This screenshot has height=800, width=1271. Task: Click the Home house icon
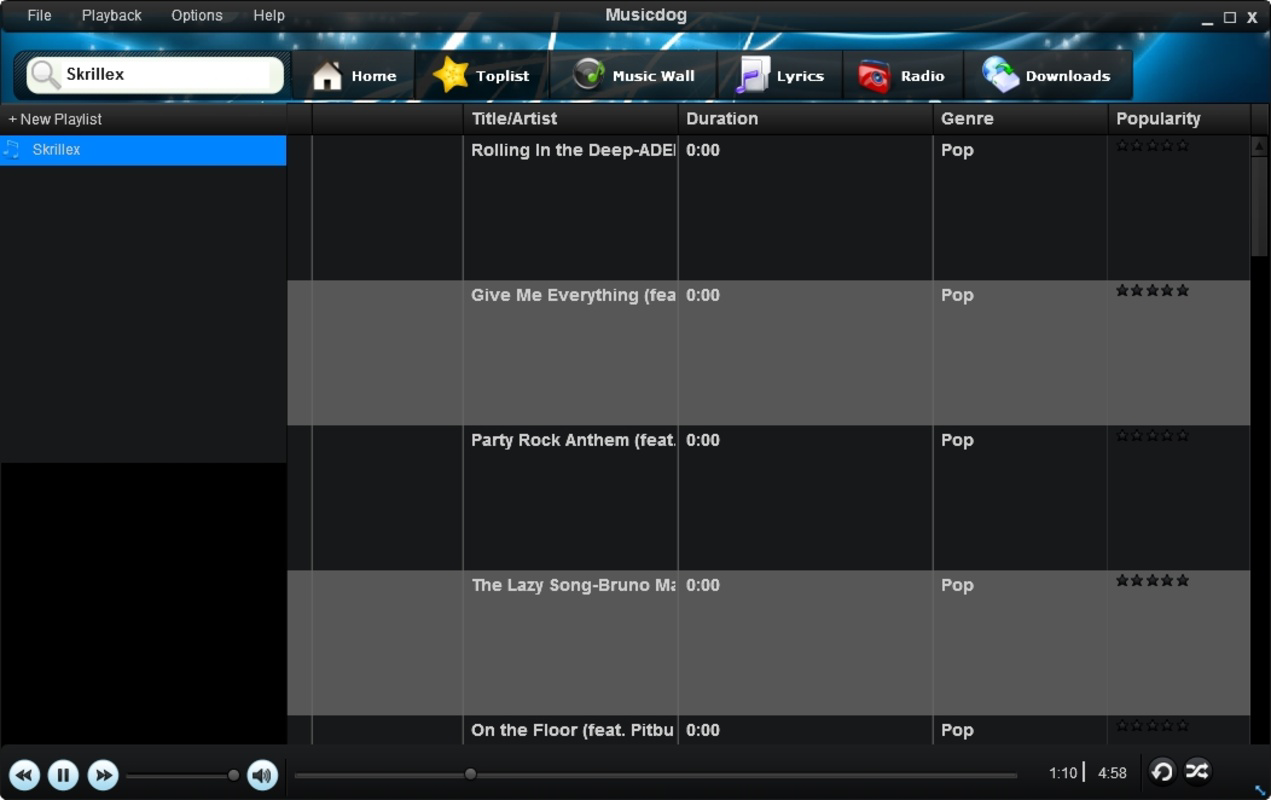click(327, 76)
